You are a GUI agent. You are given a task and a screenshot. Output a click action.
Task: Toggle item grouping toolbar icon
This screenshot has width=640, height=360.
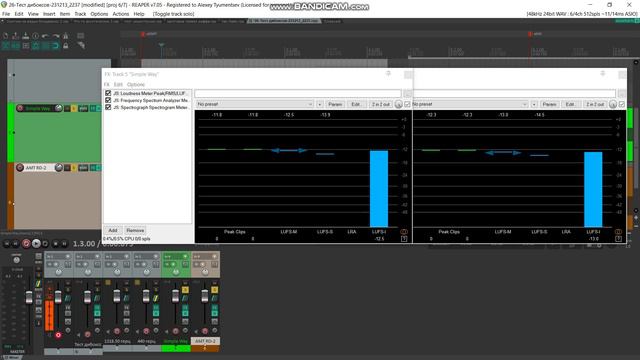point(16,46)
